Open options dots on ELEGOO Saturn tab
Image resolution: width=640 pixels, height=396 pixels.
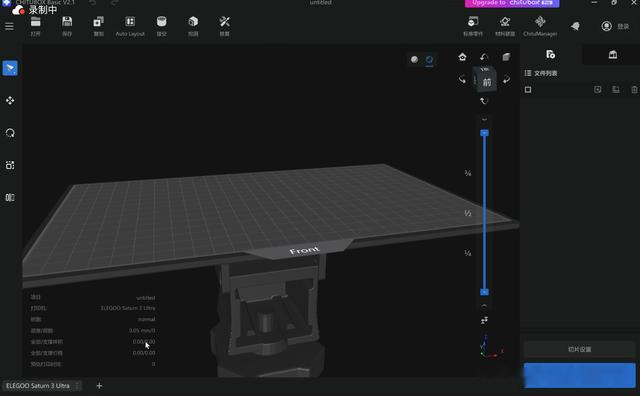tap(78, 386)
